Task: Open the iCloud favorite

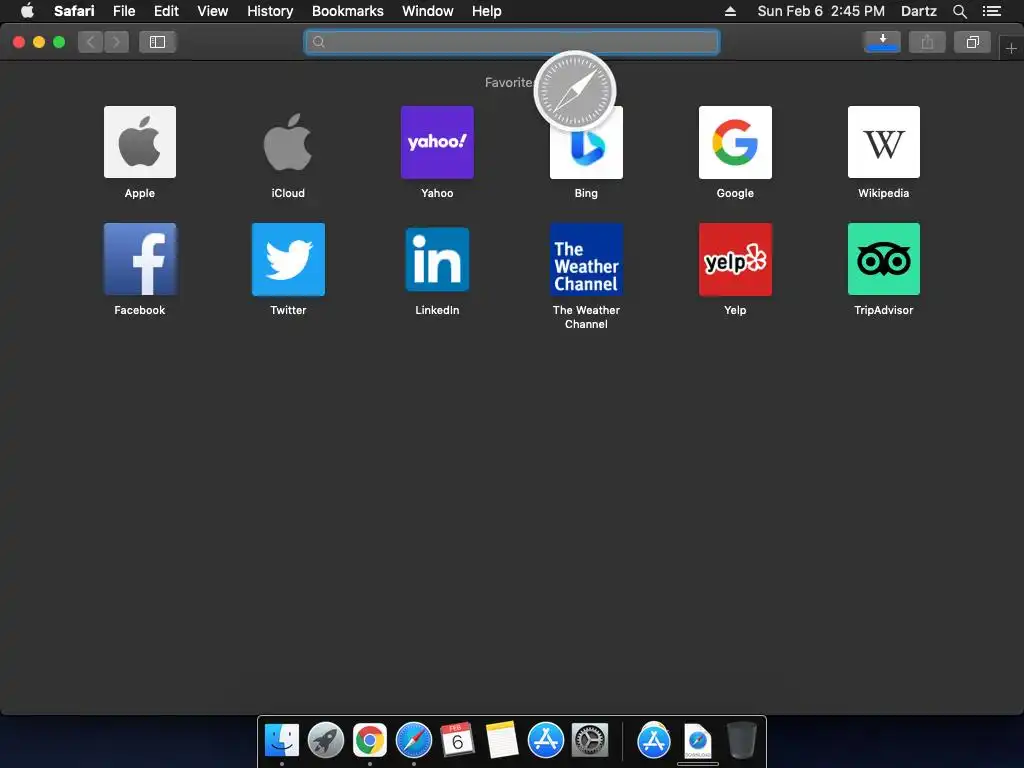Action: (x=288, y=142)
